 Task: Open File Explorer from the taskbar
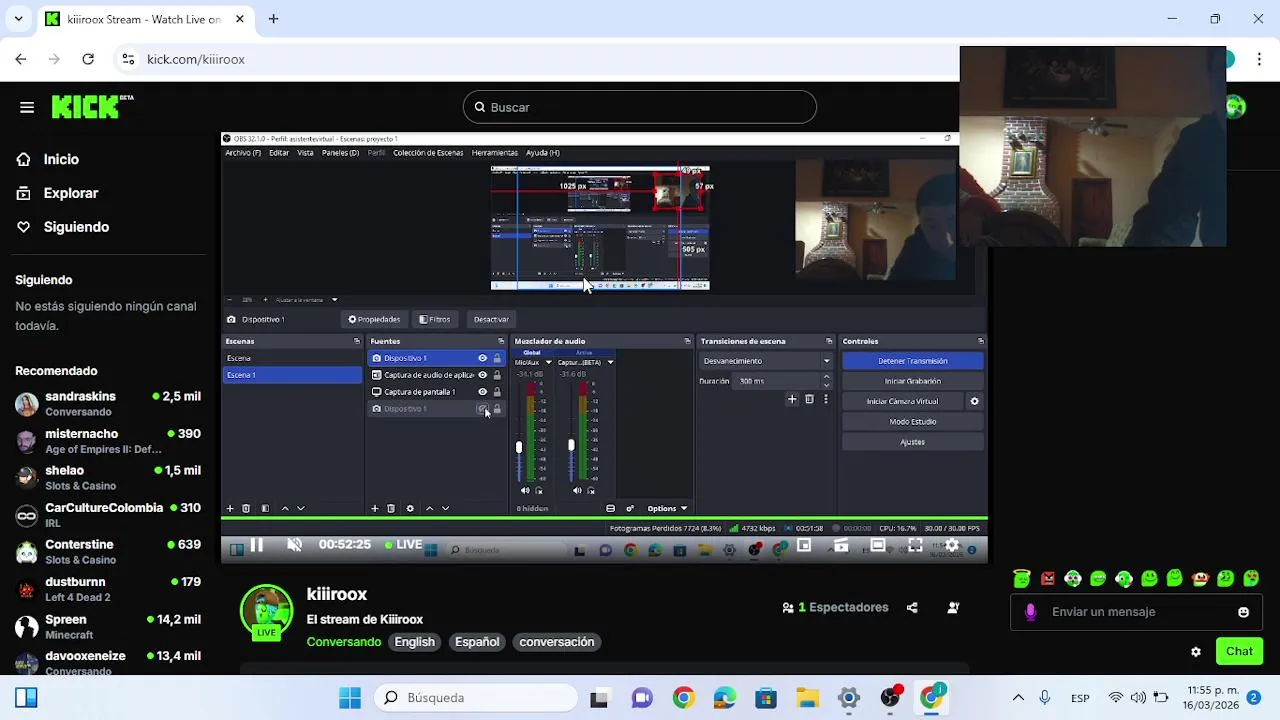point(807,698)
